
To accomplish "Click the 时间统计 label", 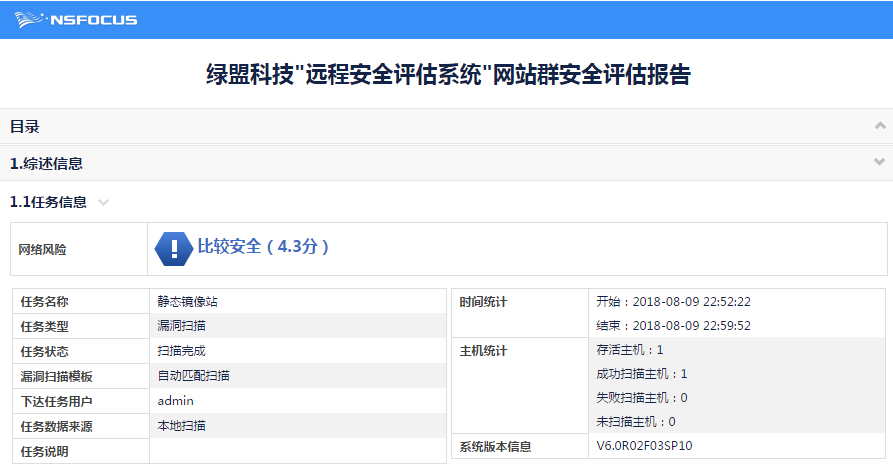I will tap(483, 302).
